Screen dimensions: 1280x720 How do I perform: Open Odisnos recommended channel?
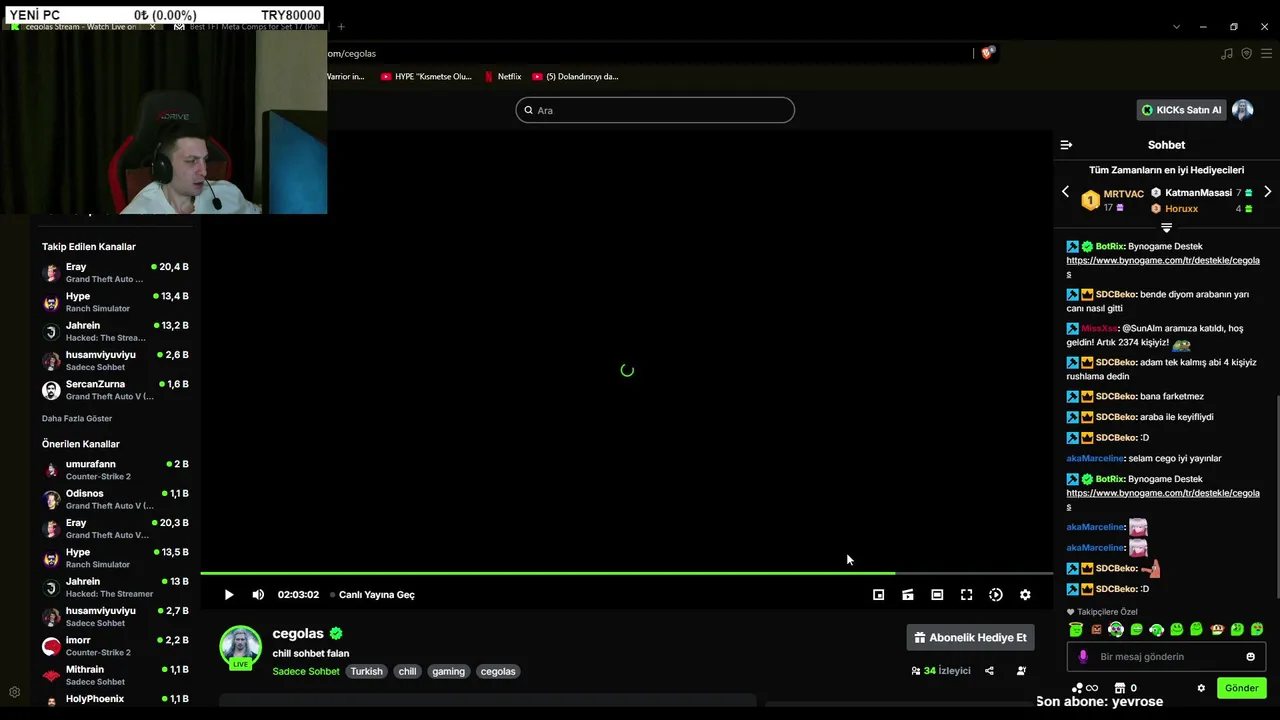[115, 499]
